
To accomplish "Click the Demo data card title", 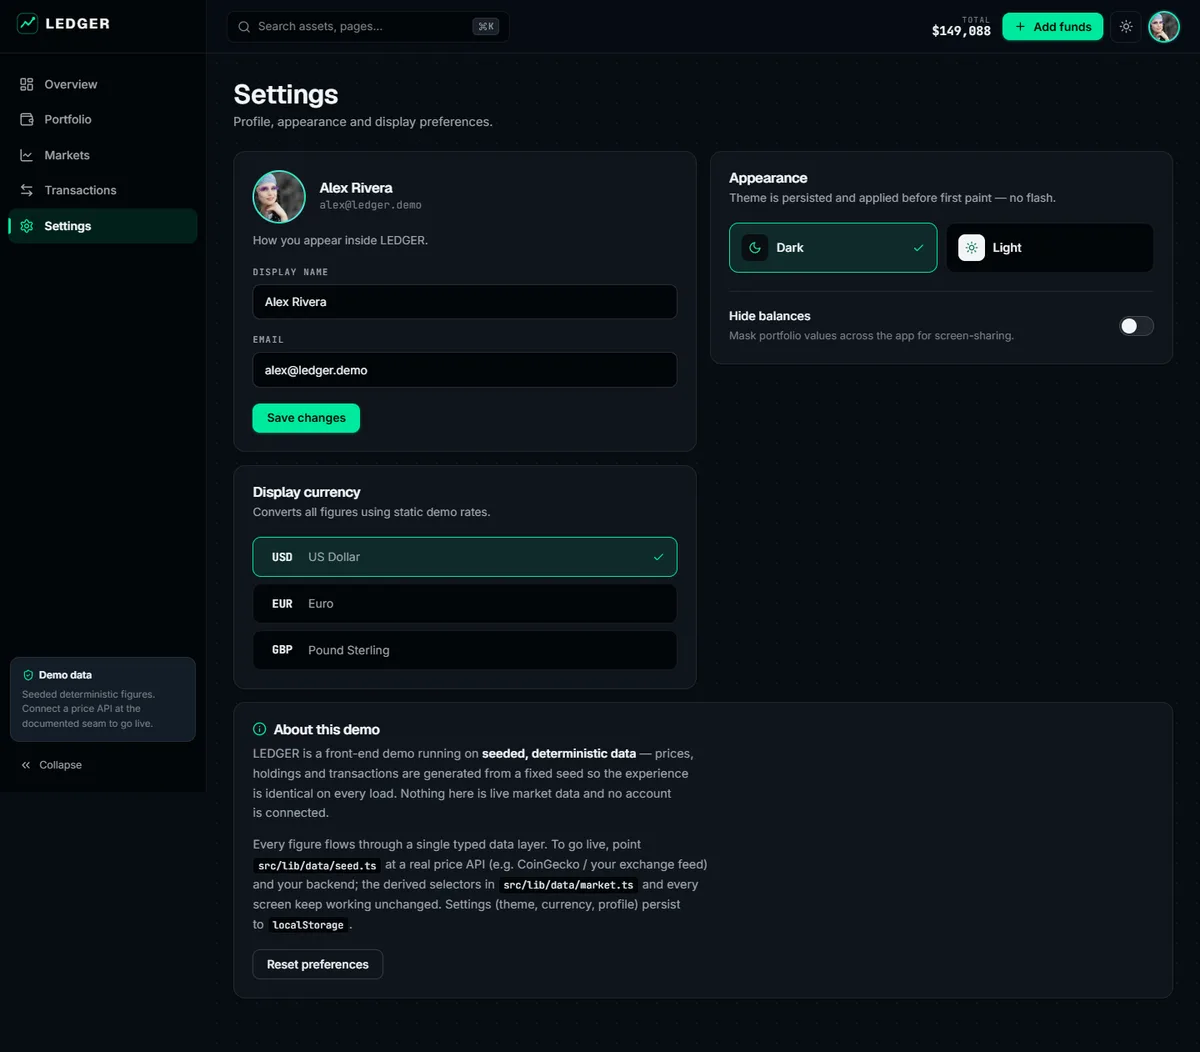I will [x=65, y=675].
